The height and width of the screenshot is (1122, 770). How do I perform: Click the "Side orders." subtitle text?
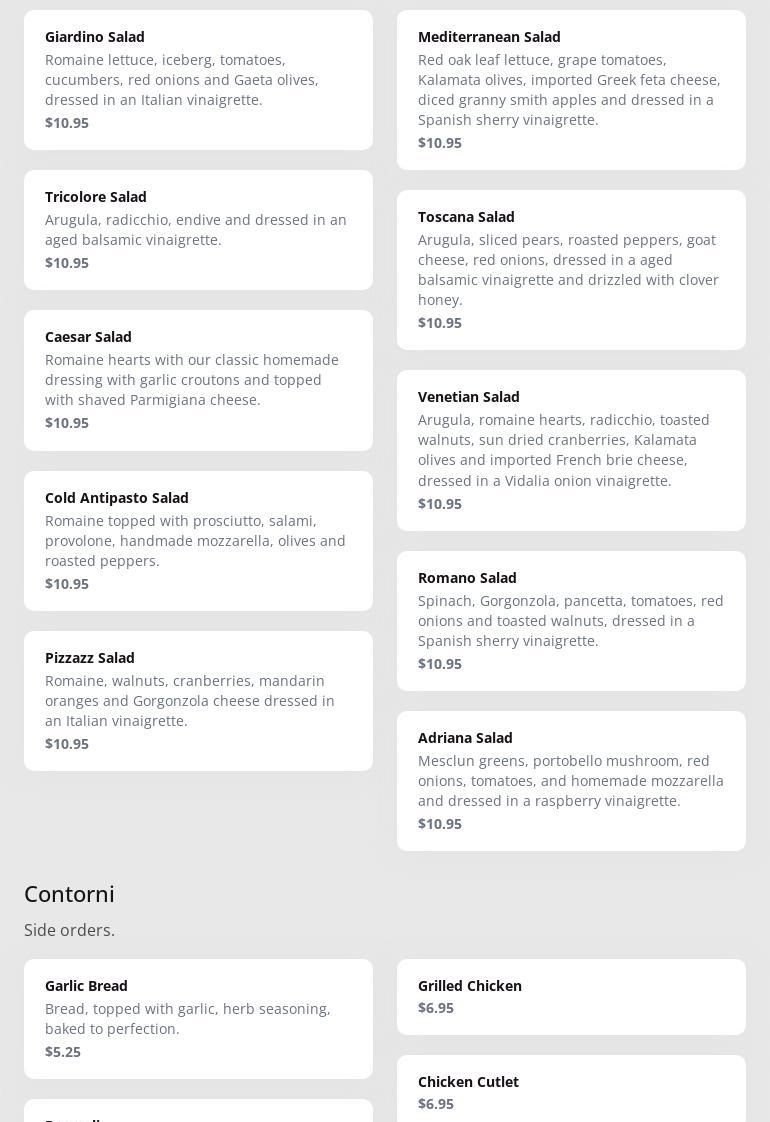point(69,930)
